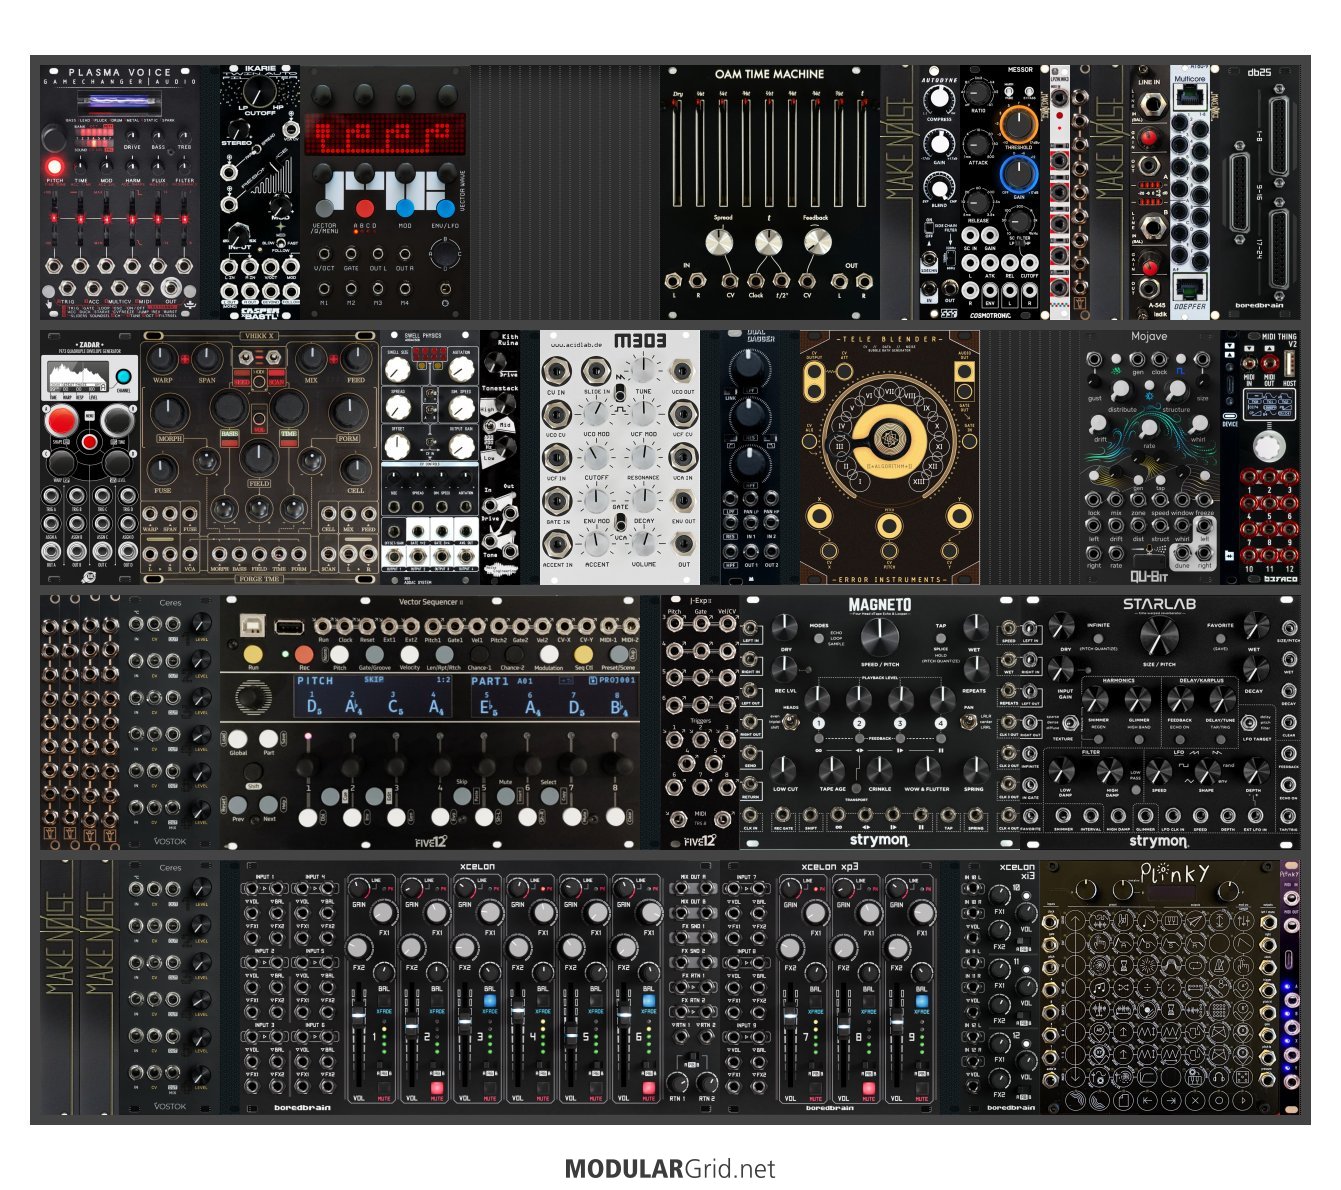The width and height of the screenshot is (1341, 1190).
Task: Click the USB-B port on Vector Sequencer
Action: pyautogui.click(x=253, y=625)
